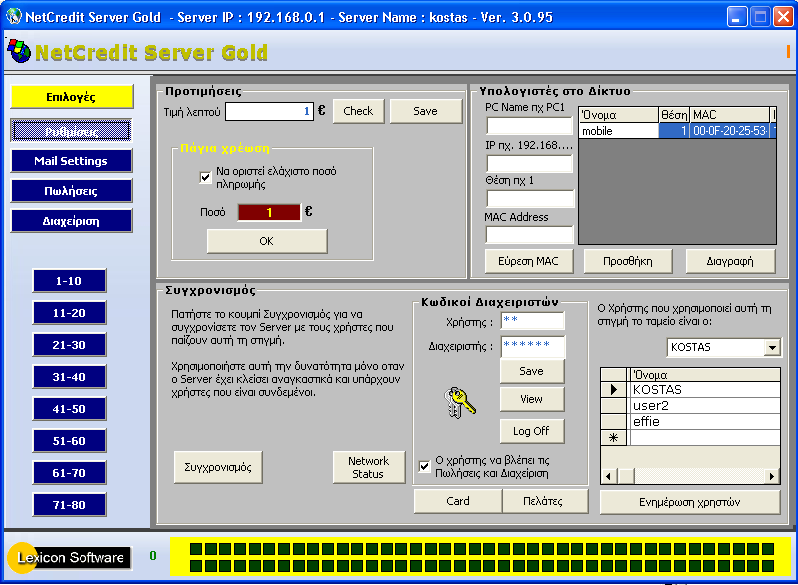
Task: Click the users list Όνομα header
Action: coord(705,375)
